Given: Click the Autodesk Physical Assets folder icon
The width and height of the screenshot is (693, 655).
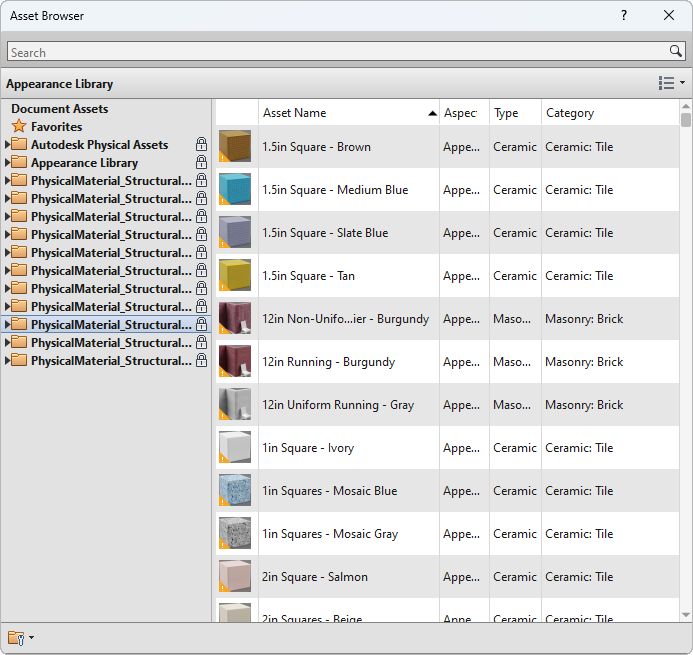Looking at the screenshot, I should 19,144.
